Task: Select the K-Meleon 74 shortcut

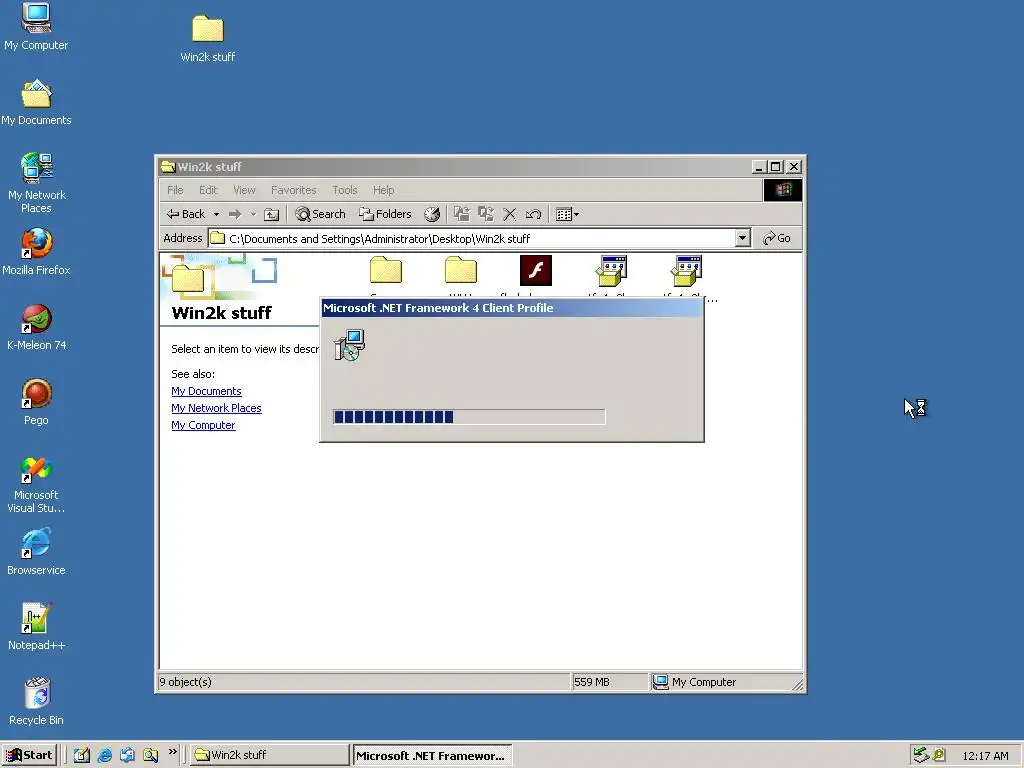Action: pos(36,327)
